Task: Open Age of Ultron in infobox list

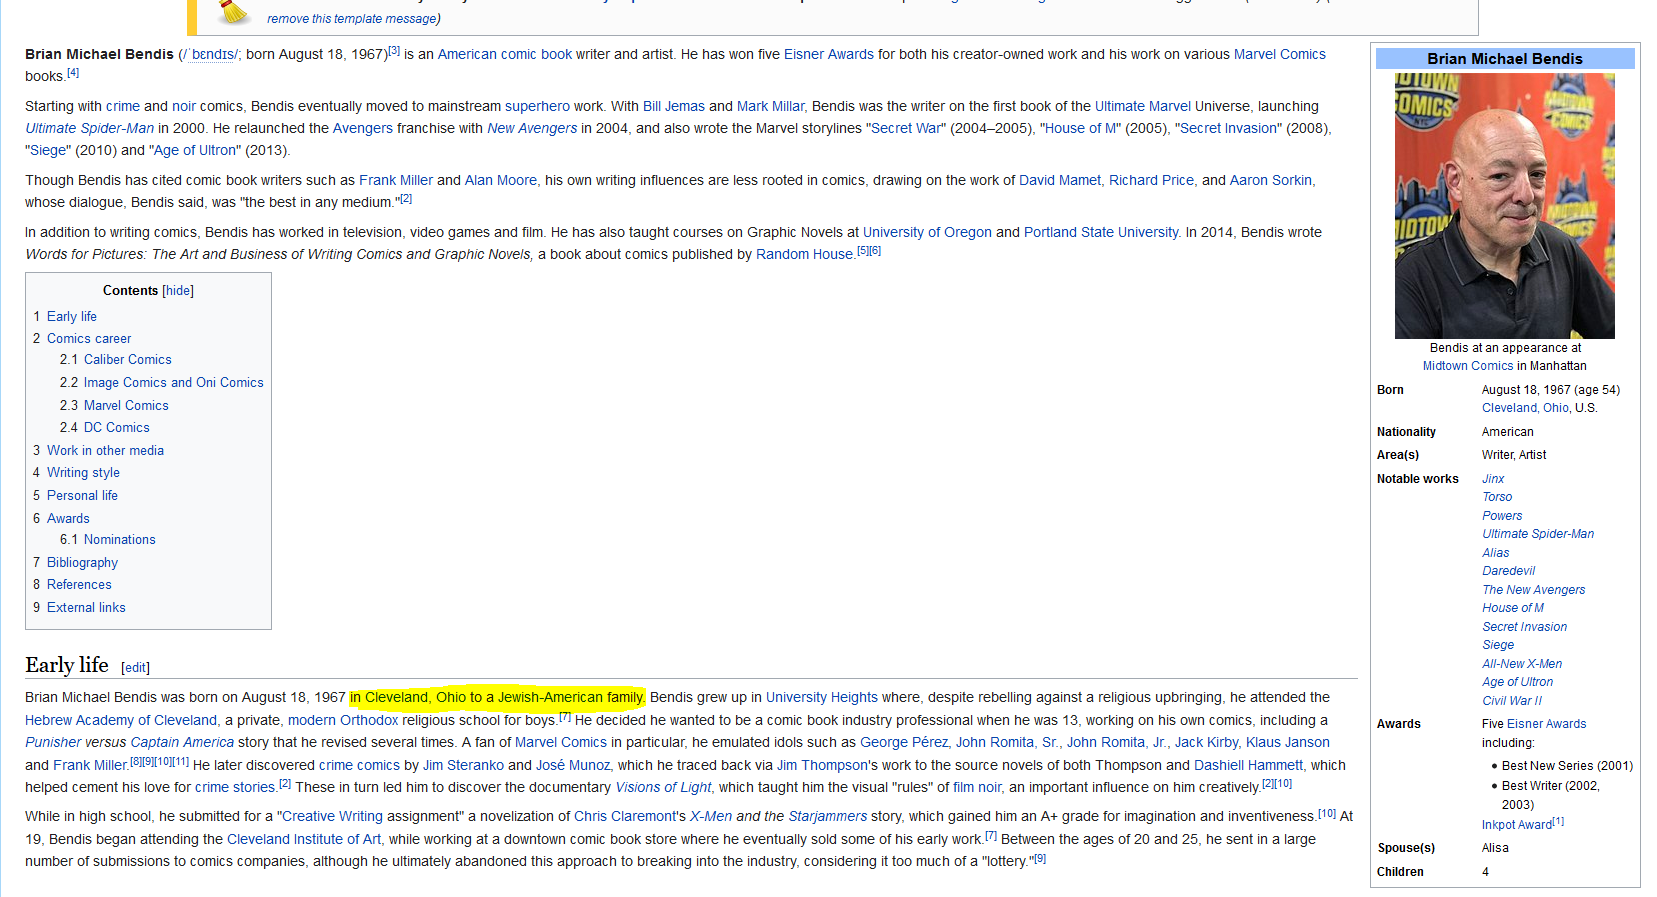Action: [1518, 682]
